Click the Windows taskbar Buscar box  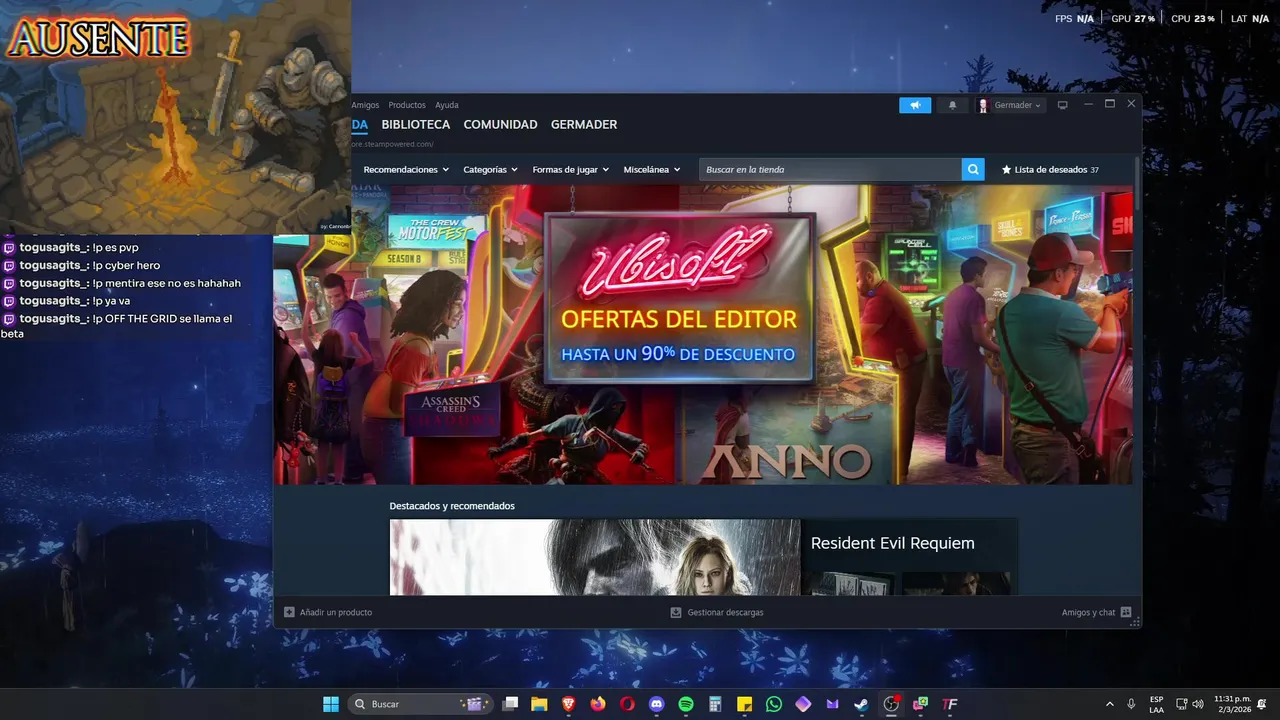point(421,704)
